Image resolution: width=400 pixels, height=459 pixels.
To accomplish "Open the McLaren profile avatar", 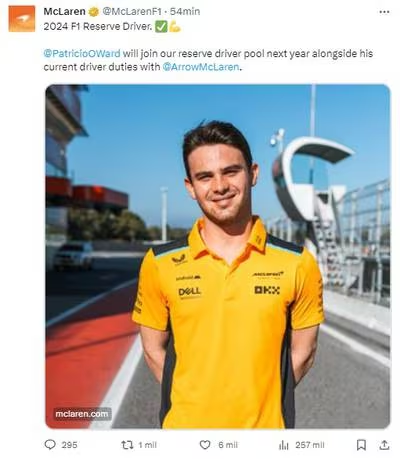I will click(22, 19).
